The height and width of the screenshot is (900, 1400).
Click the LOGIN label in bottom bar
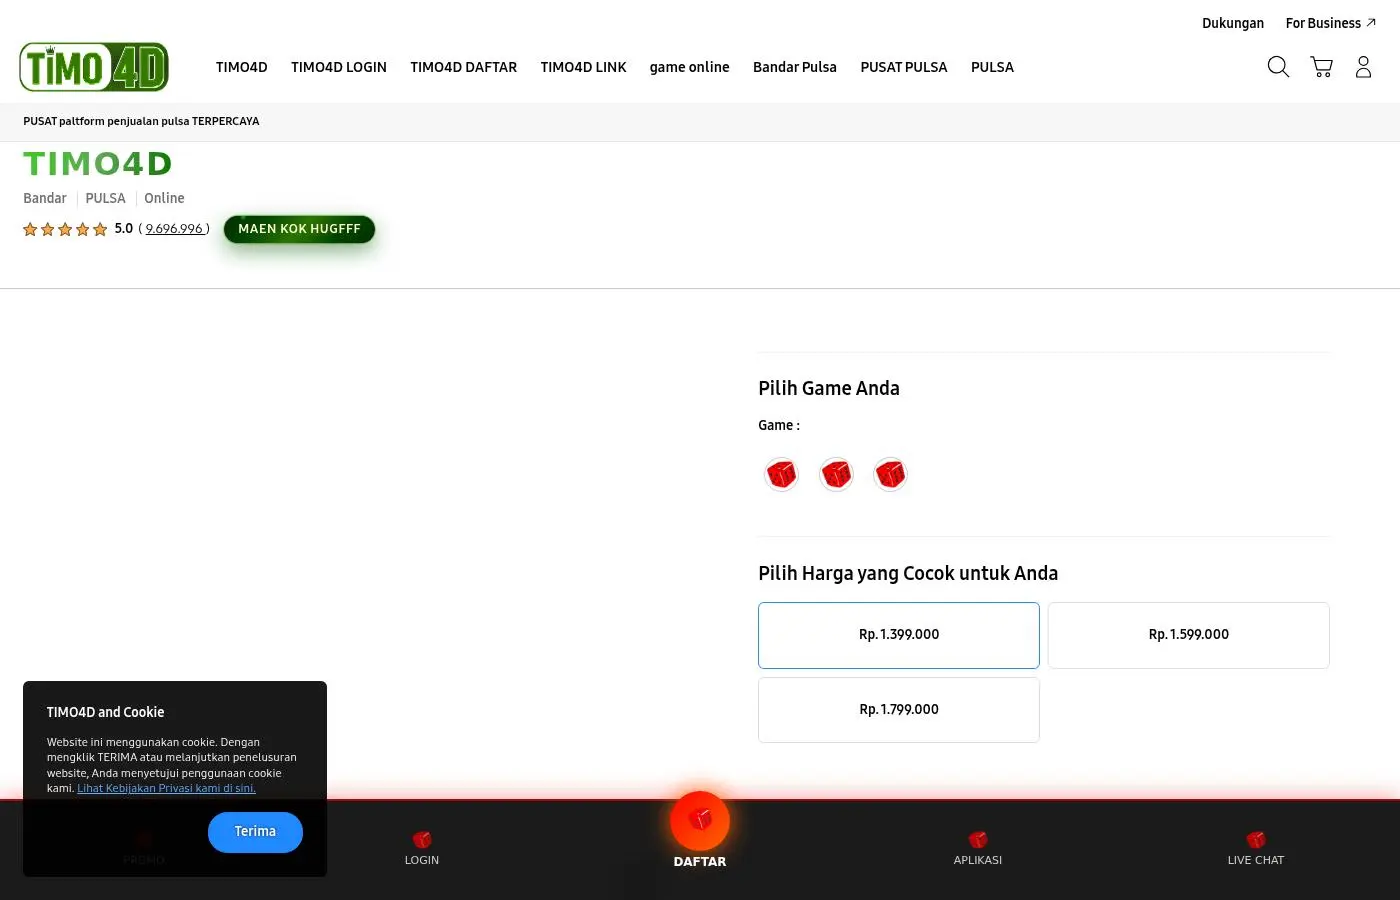[x=422, y=860]
